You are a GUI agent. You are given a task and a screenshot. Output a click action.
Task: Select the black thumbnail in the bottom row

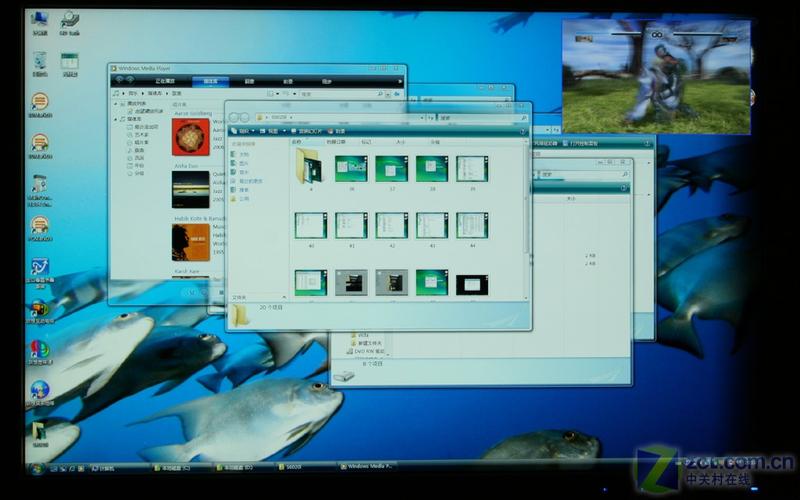click(x=472, y=284)
